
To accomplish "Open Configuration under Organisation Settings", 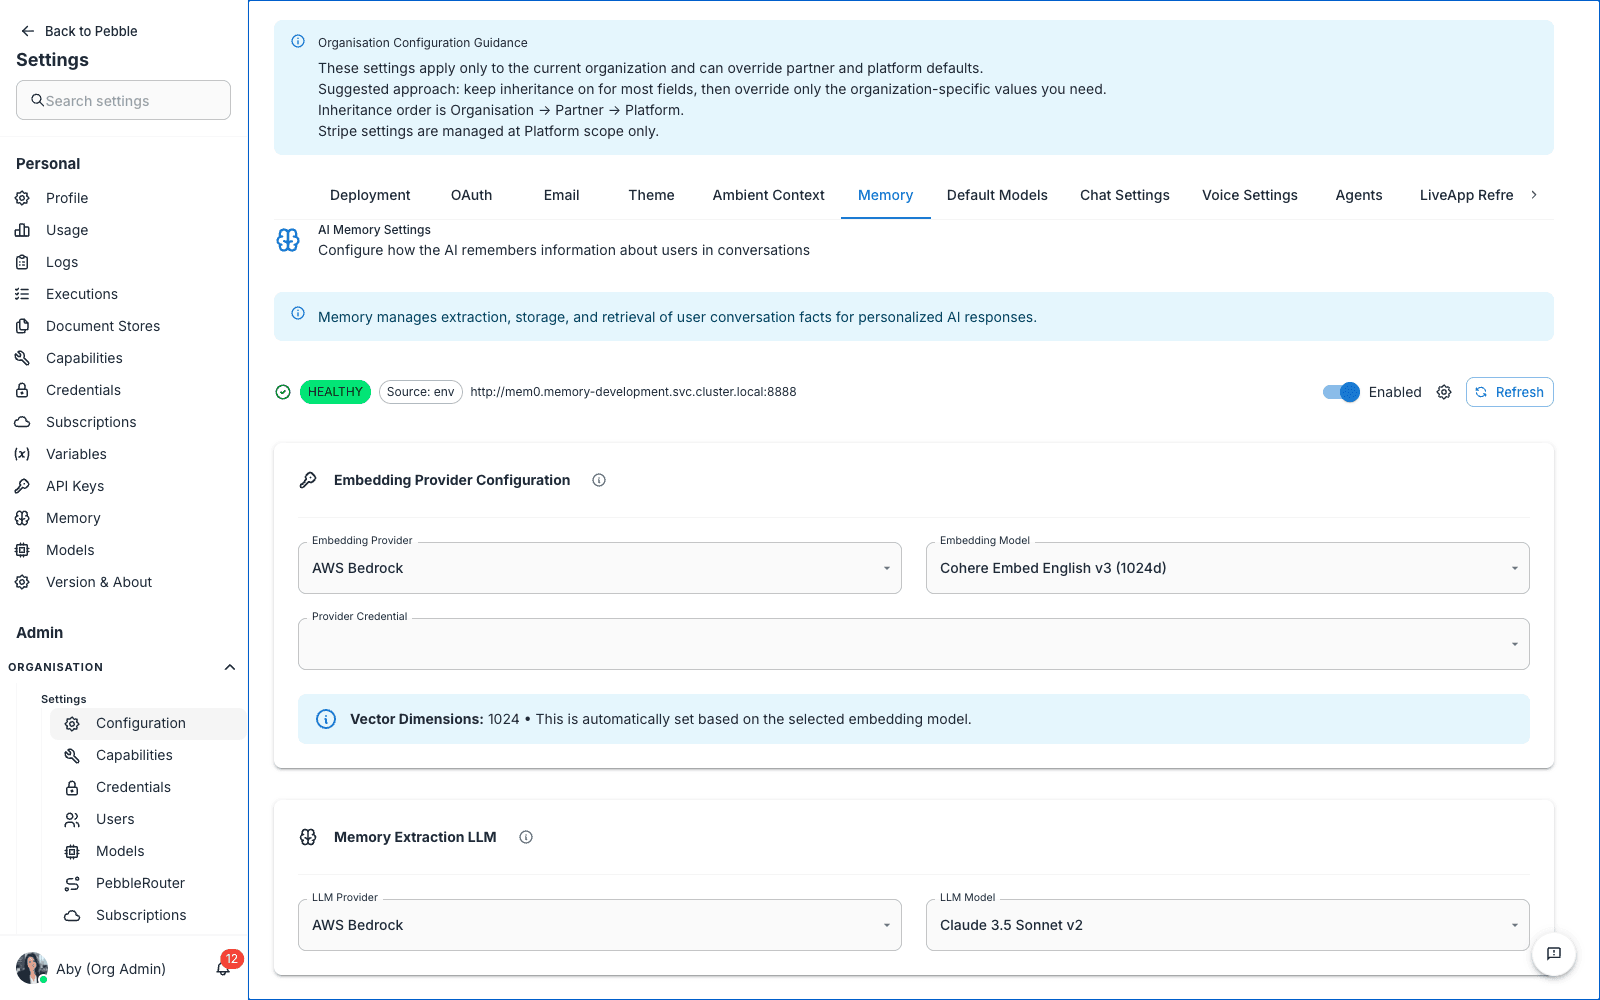I will point(147,723).
